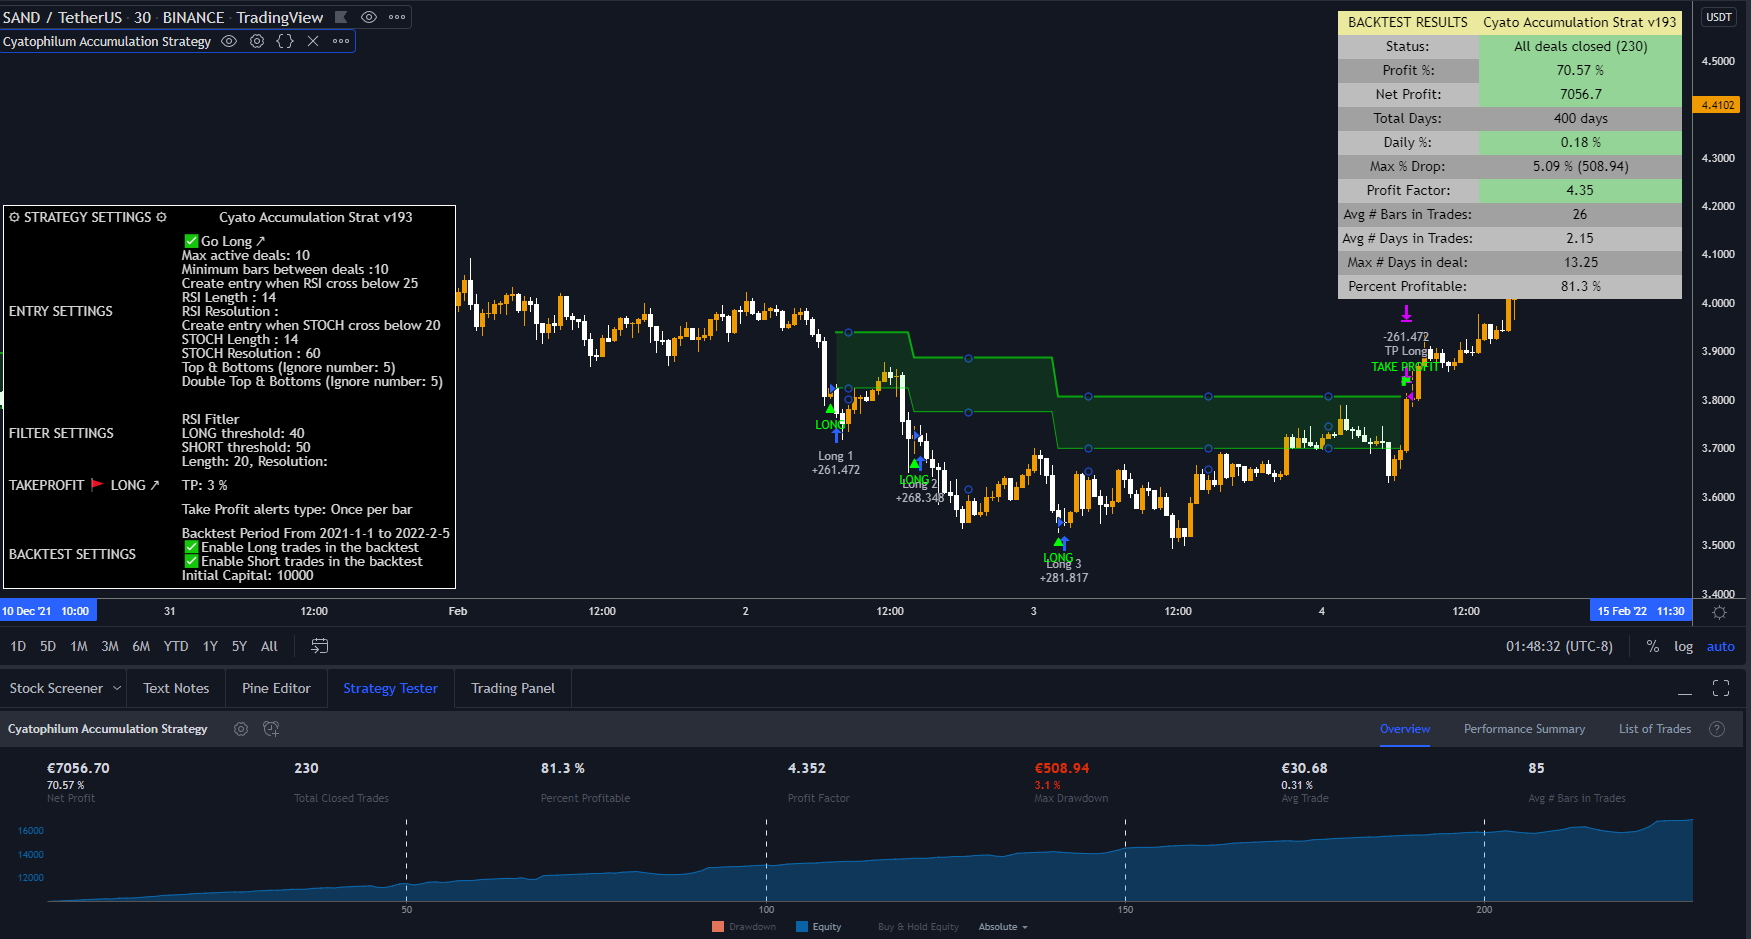The image size is (1751, 939).
Task: Click the add alert clock icon in Strategy Tester
Action: (x=271, y=729)
